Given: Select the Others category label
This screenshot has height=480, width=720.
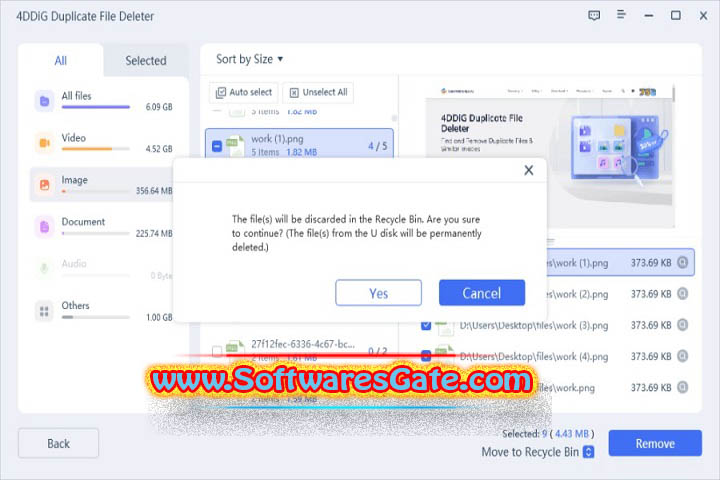Looking at the screenshot, I should (x=75, y=305).
